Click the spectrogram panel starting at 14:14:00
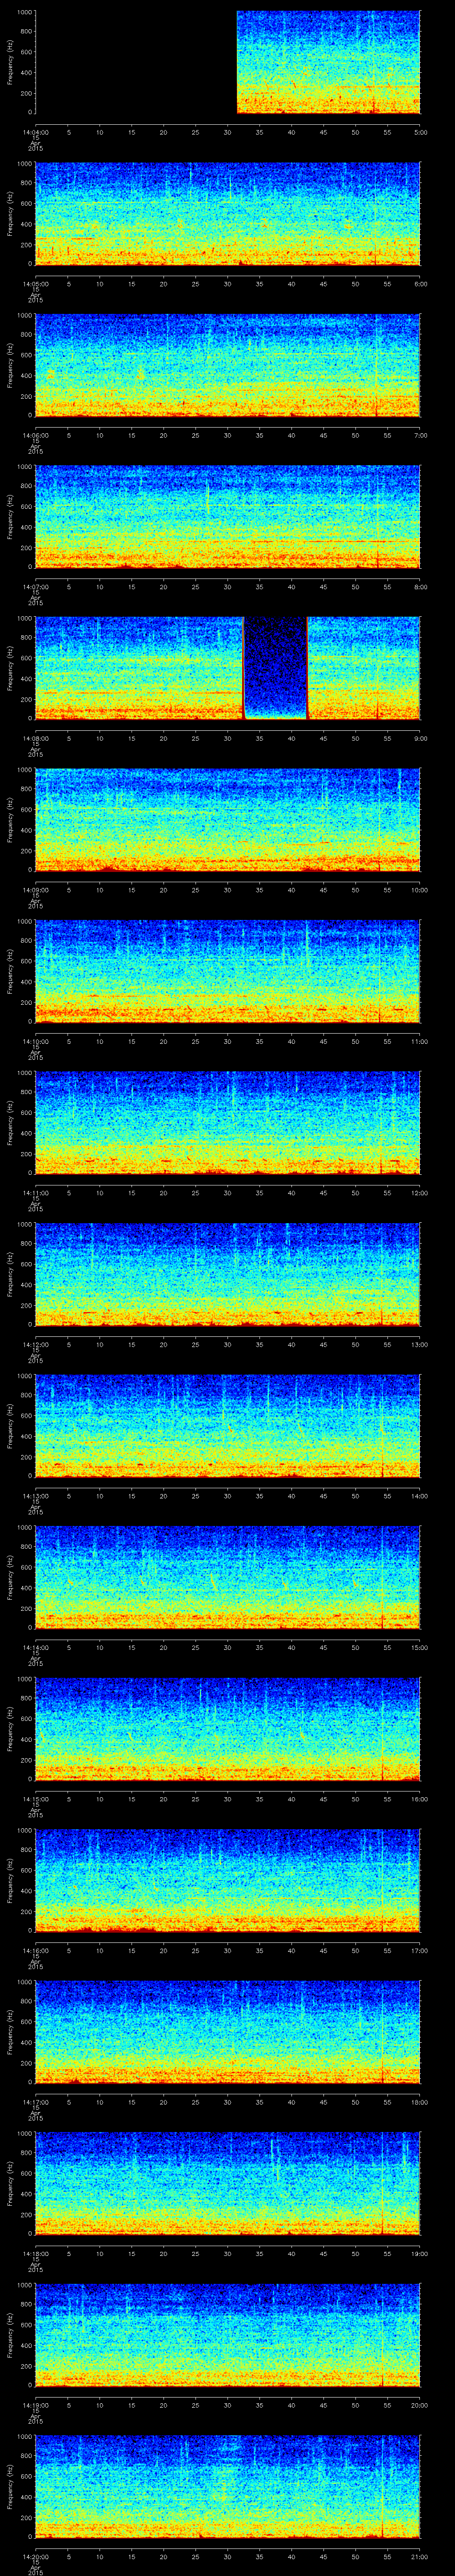 (x=228, y=1577)
